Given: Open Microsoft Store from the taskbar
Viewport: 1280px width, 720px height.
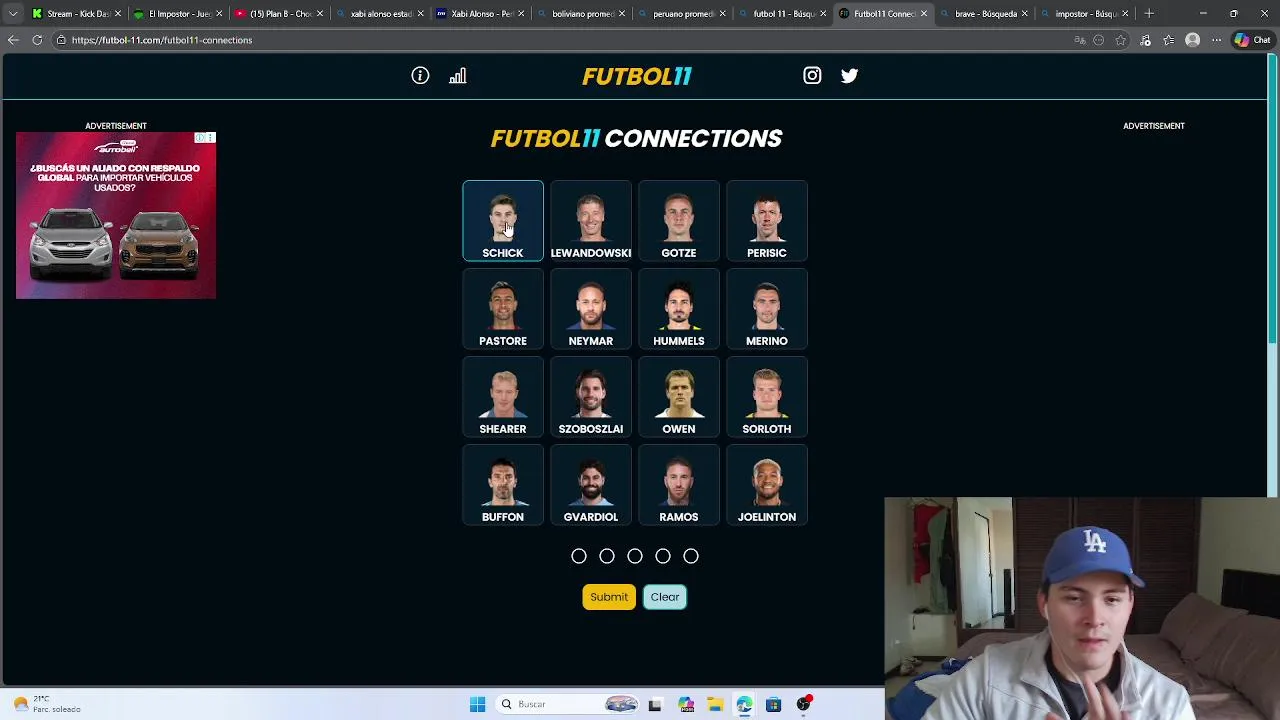Looking at the screenshot, I should [773, 704].
